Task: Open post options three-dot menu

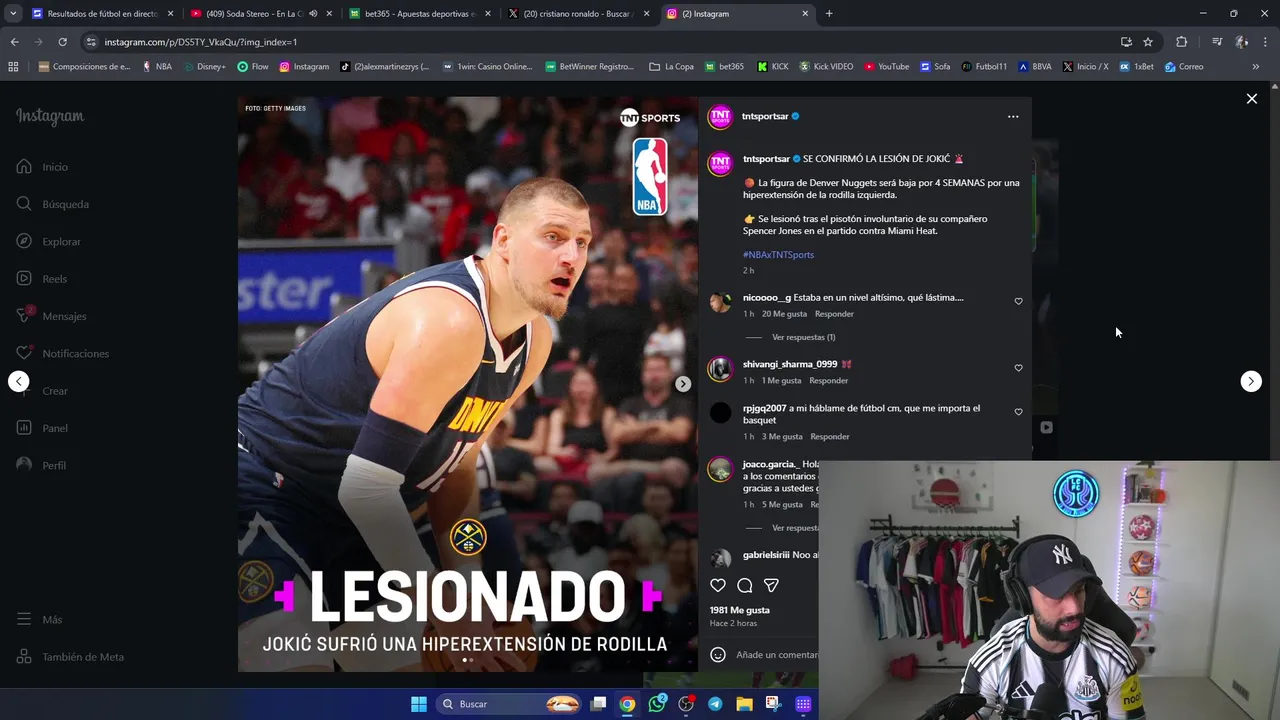Action: pyautogui.click(x=1013, y=116)
